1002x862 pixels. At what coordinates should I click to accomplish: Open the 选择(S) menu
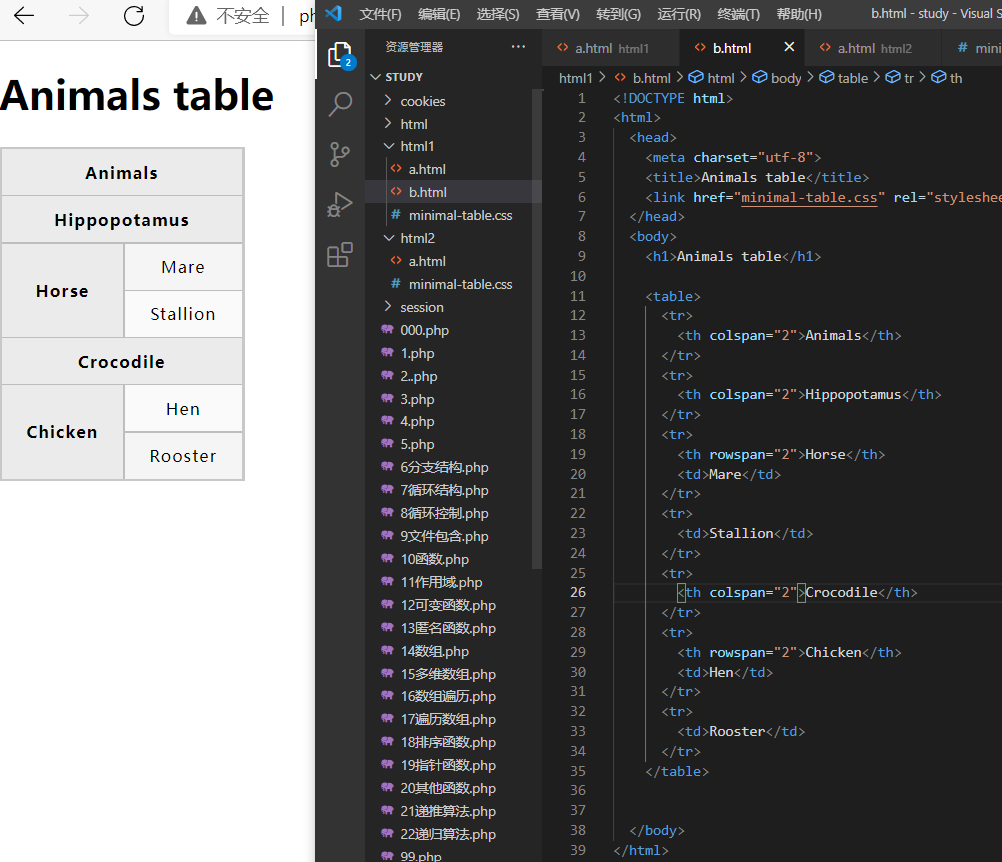(498, 14)
